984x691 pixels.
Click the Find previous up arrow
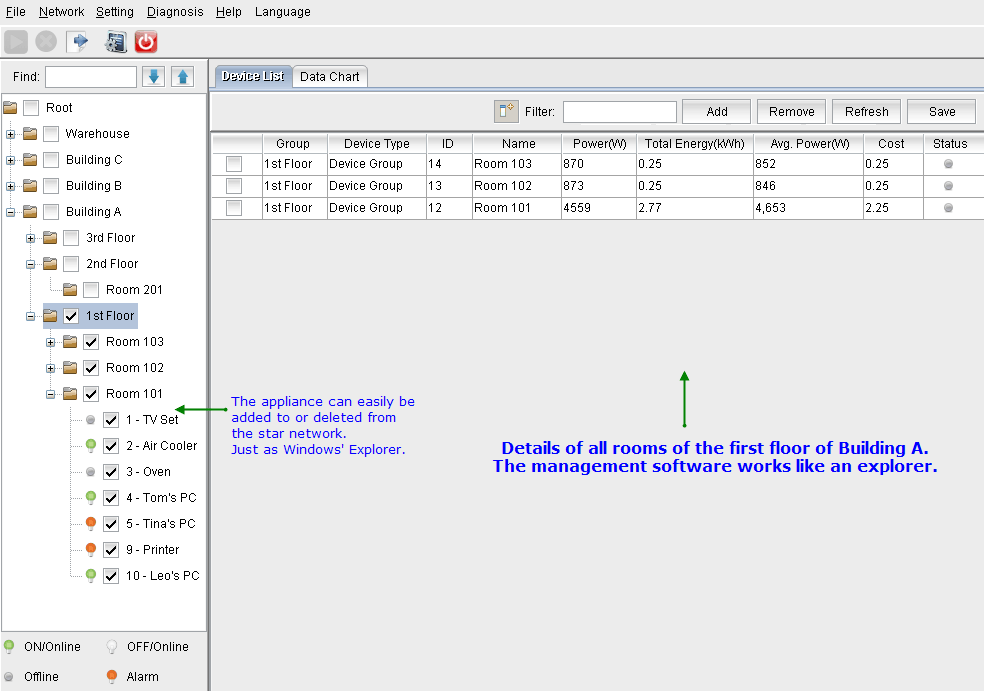183,77
